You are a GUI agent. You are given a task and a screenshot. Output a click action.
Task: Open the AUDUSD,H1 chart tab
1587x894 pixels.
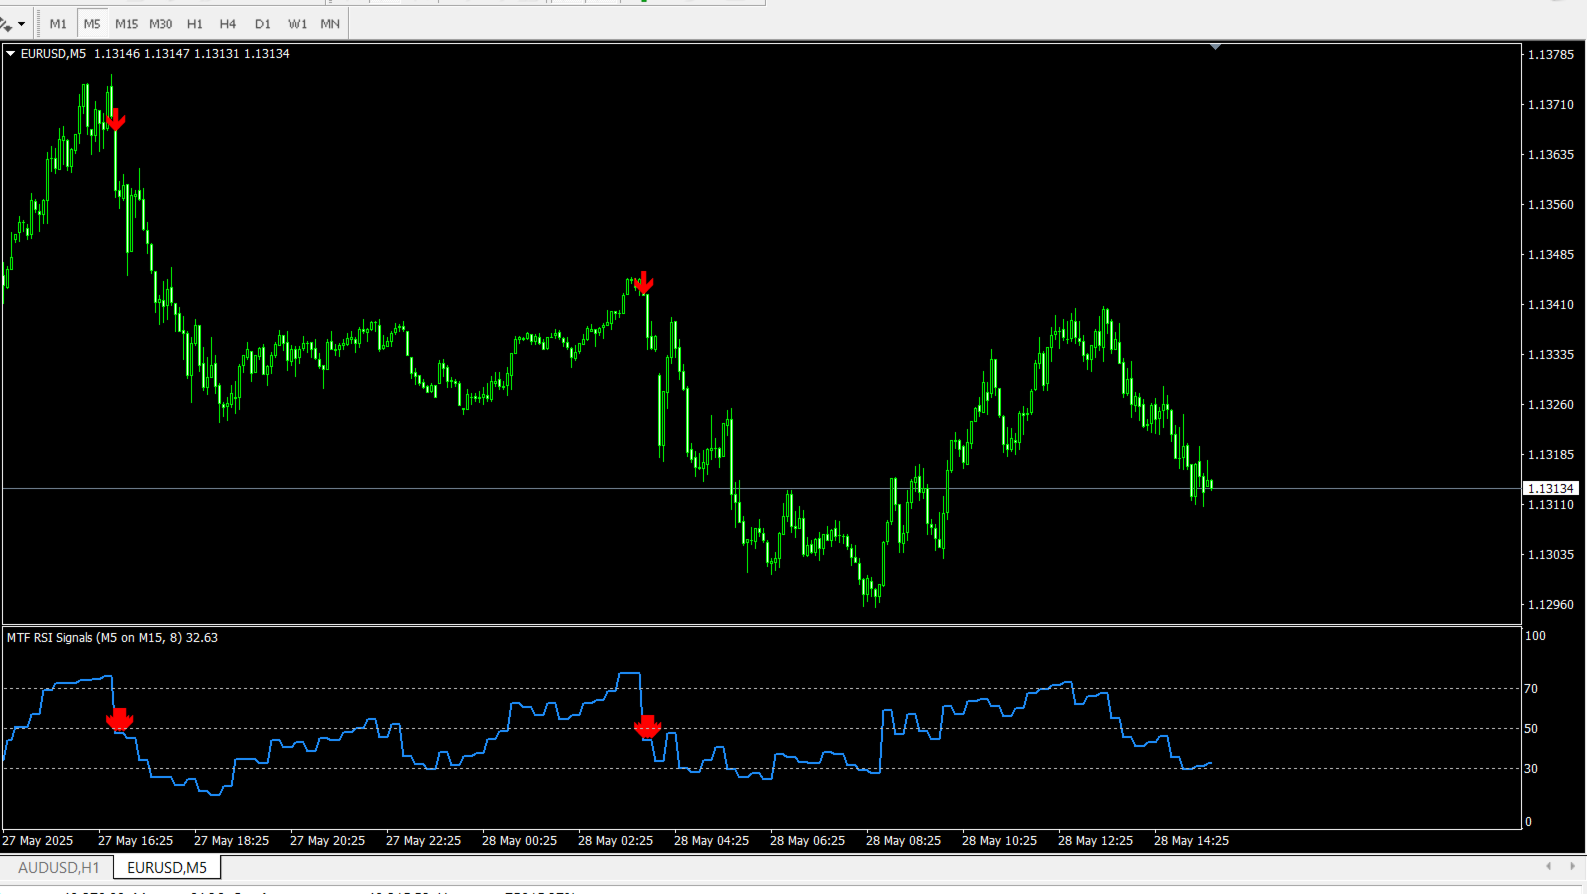(x=58, y=868)
